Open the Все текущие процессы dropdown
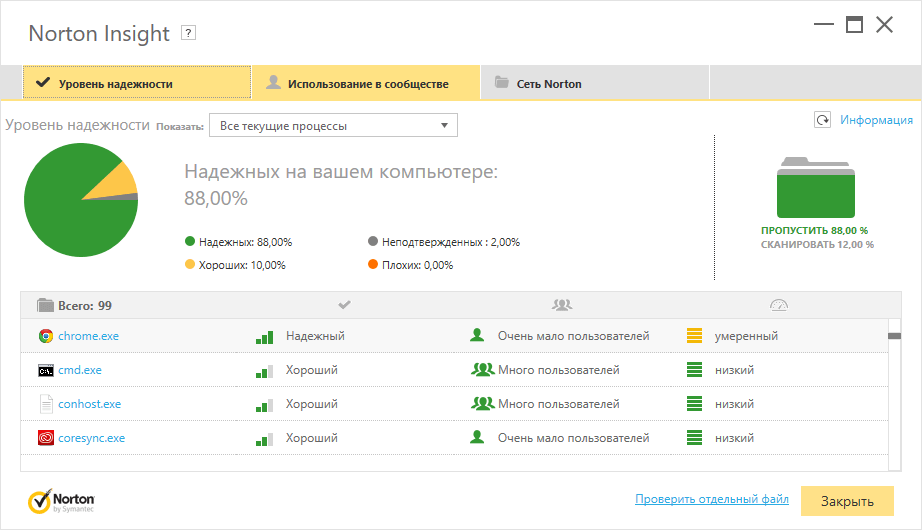Viewport: 922px width, 530px height. click(x=333, y=125)
